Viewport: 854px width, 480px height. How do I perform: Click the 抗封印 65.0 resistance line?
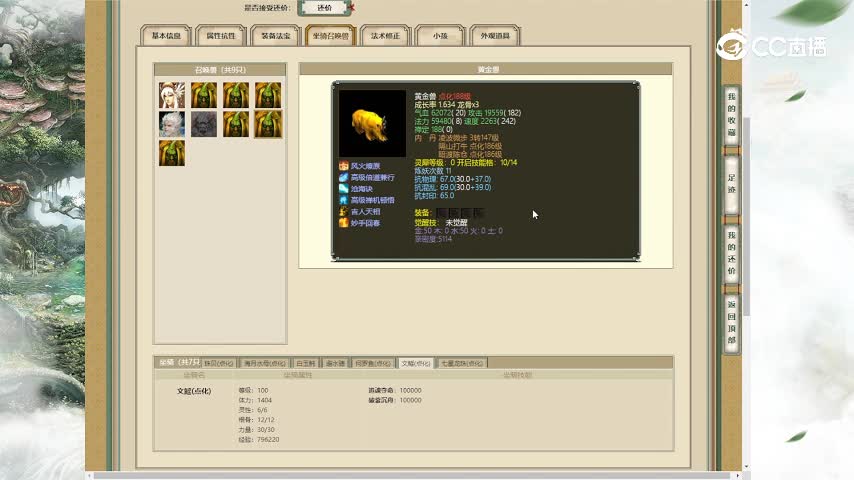point(434,195)
